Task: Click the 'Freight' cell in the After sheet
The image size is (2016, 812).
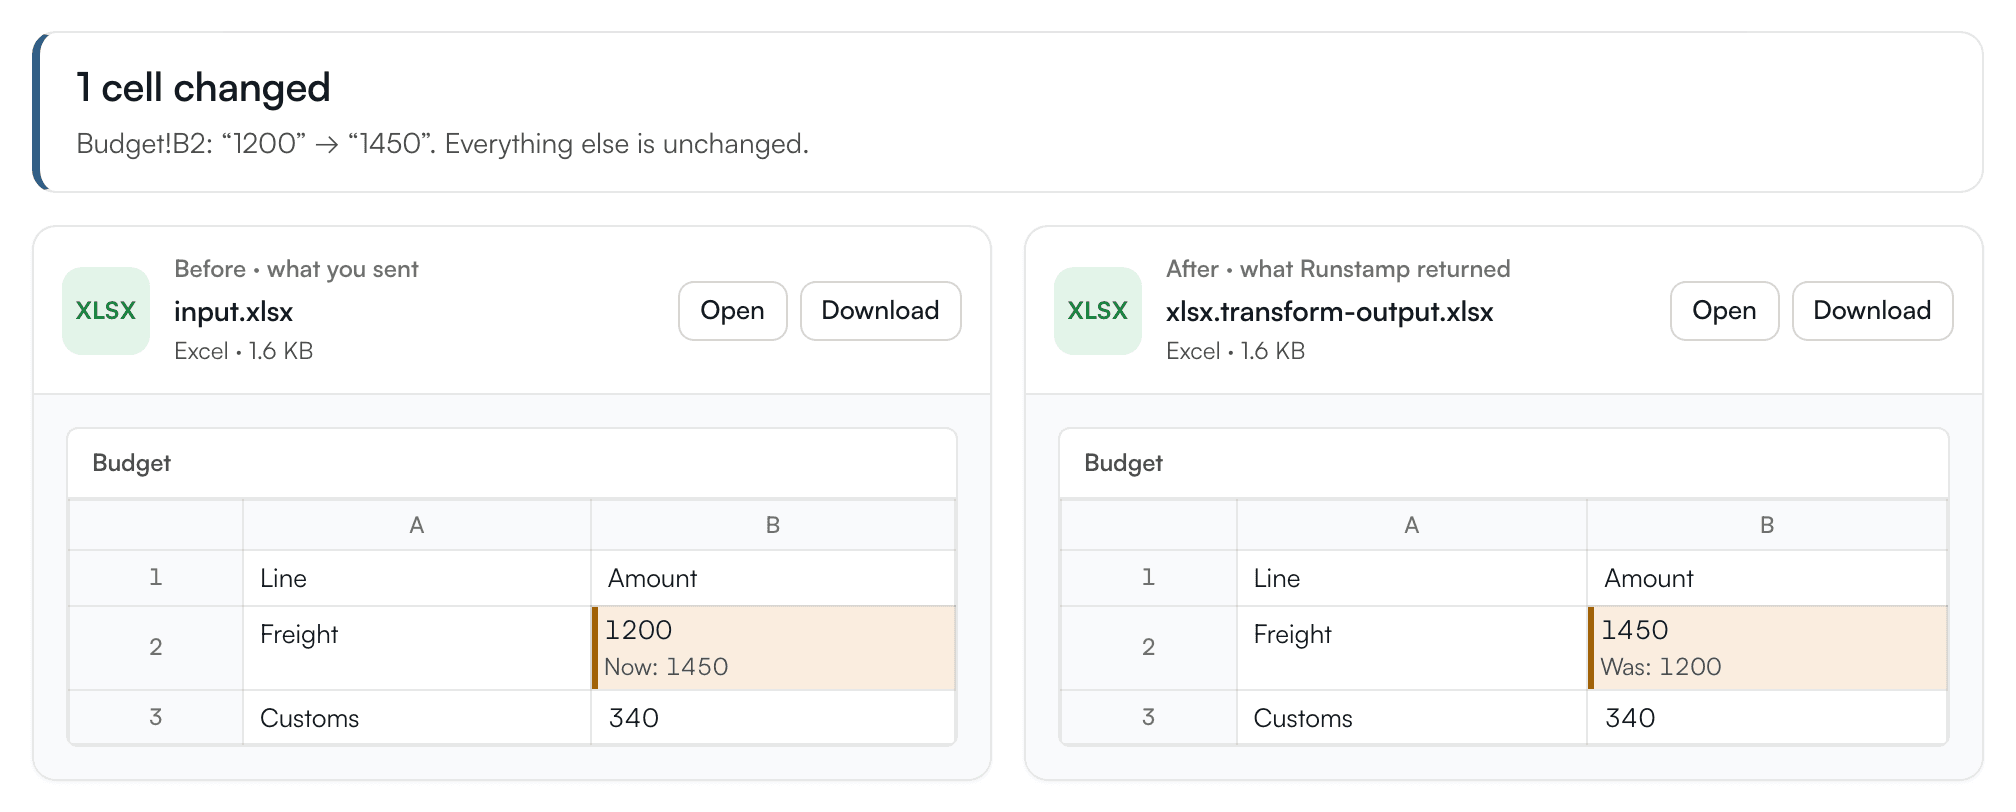Action: 1412,648
